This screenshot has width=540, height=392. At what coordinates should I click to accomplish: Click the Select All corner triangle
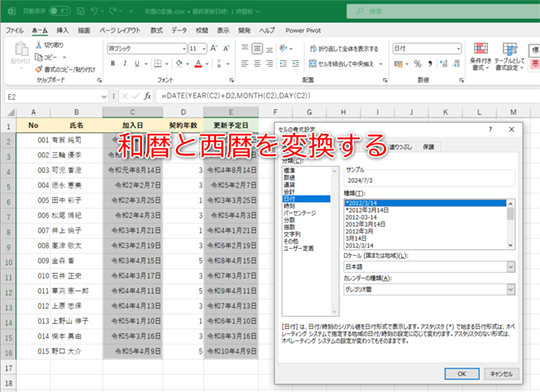(x=11, y=112)
